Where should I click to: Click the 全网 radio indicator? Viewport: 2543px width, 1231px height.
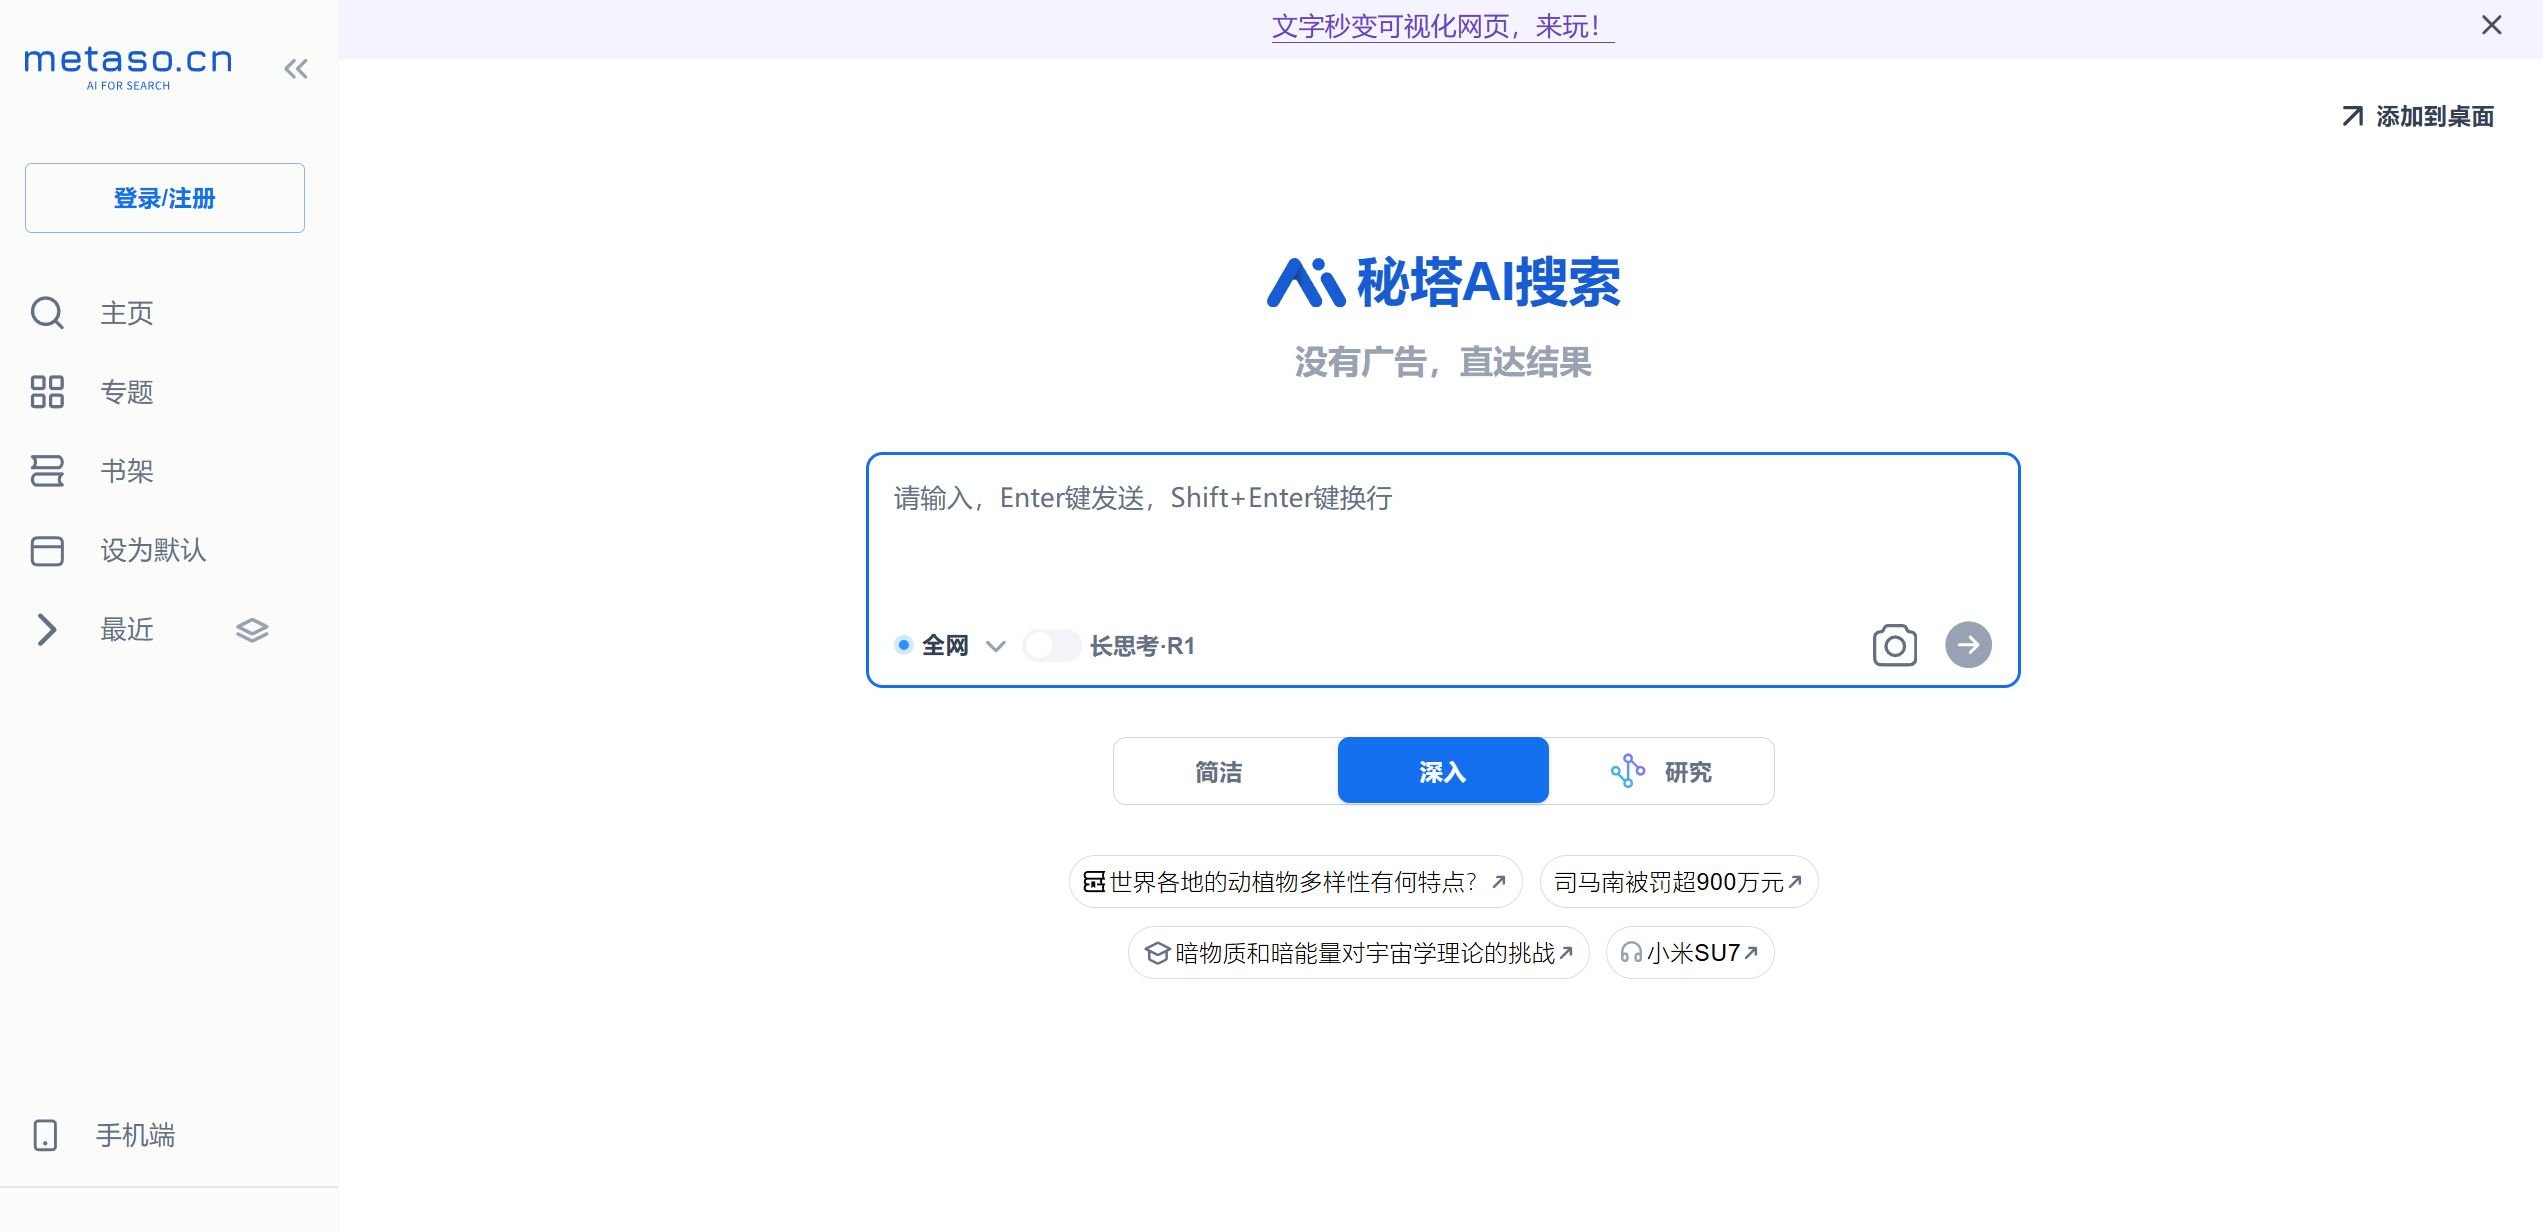pyautogui.click(x=903, y=645)
